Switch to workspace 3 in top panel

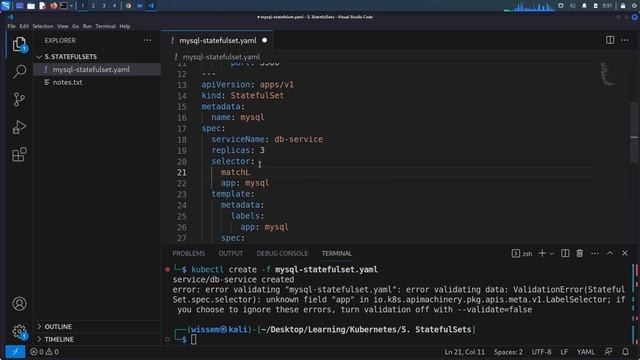104,6
